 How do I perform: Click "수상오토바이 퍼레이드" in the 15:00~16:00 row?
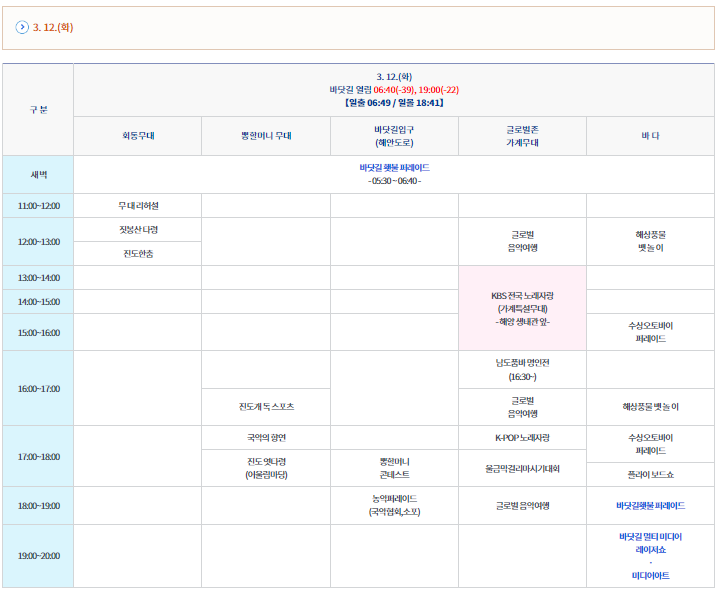coord(650,332)
